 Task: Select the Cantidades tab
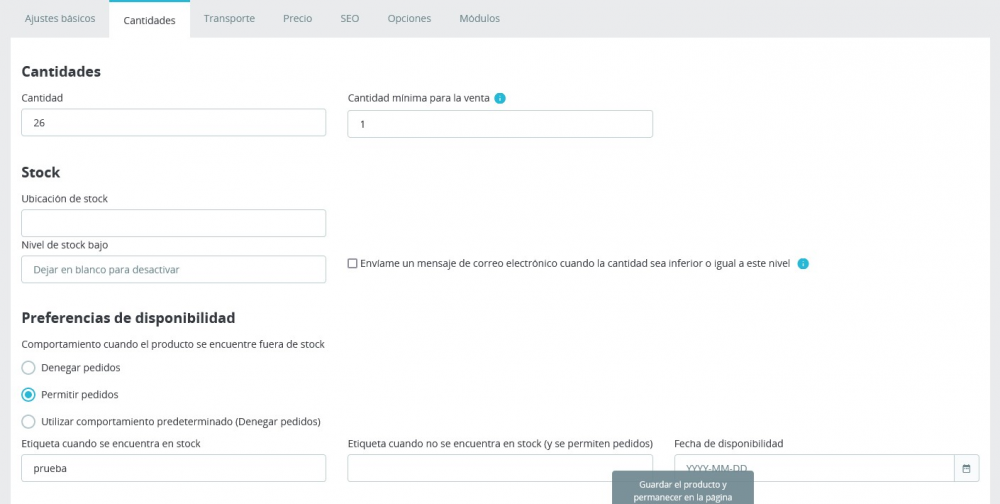click(x=149, y=20)
